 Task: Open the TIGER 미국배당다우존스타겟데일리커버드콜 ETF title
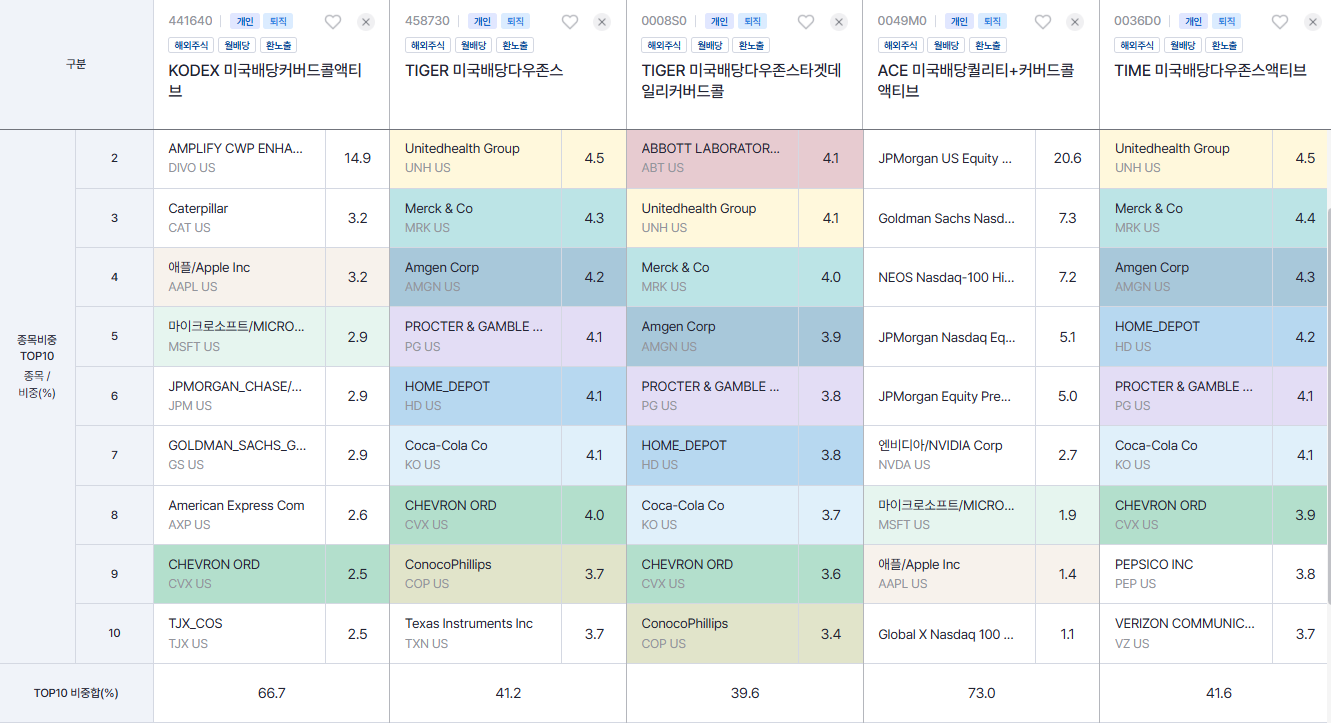(x=741, y=80)
